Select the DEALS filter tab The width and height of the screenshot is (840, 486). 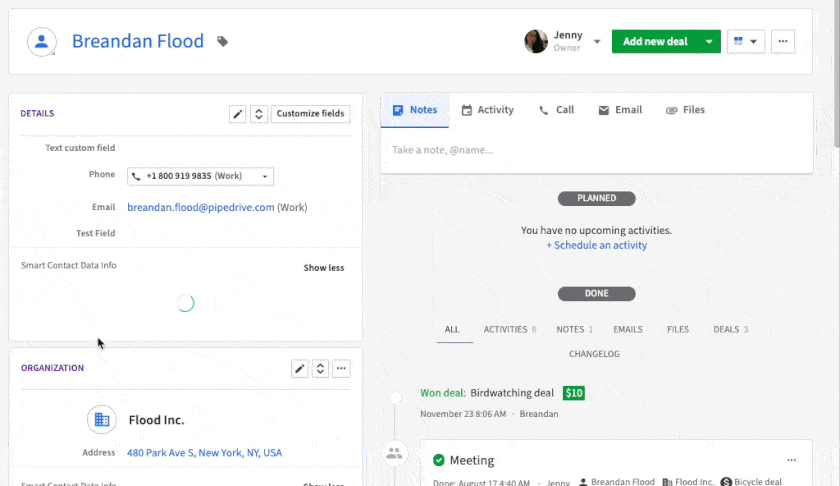point(730,330)
